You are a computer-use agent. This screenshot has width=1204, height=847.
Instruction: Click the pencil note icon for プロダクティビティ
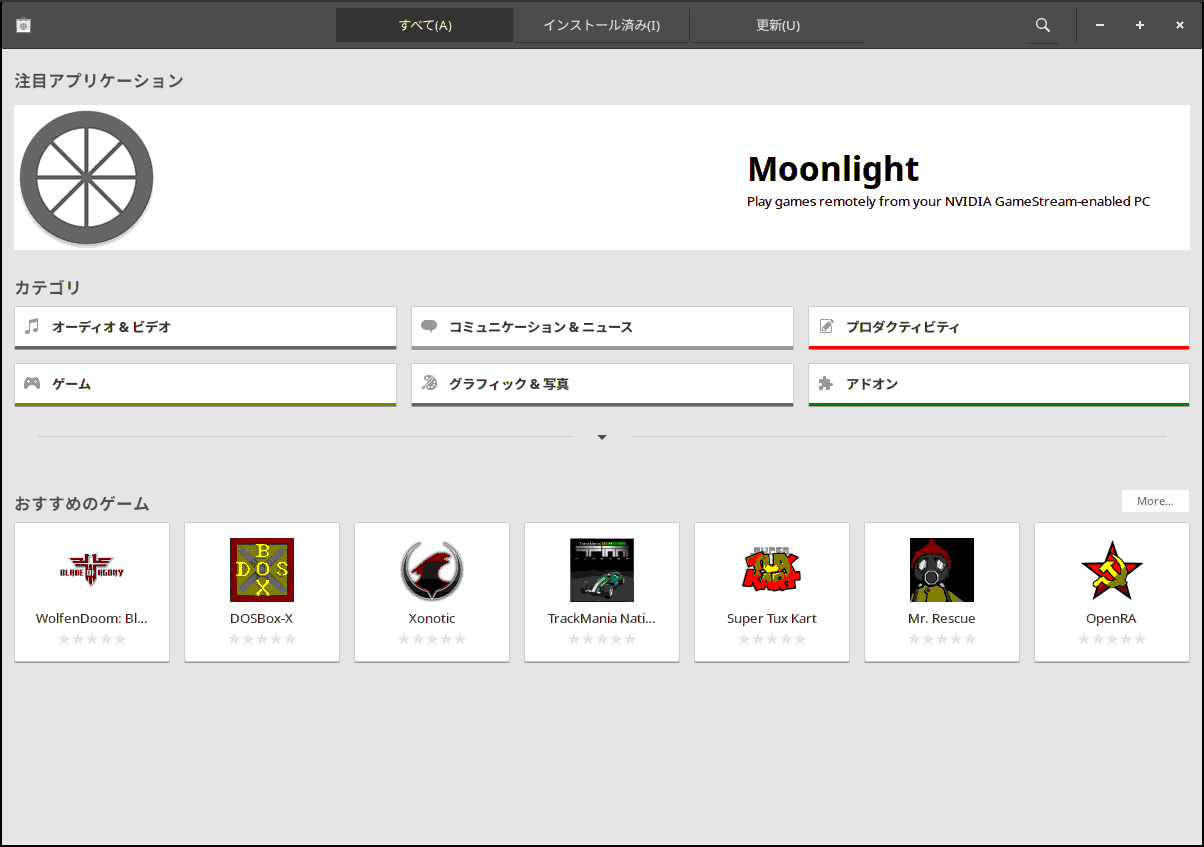(x=826, y=326)
